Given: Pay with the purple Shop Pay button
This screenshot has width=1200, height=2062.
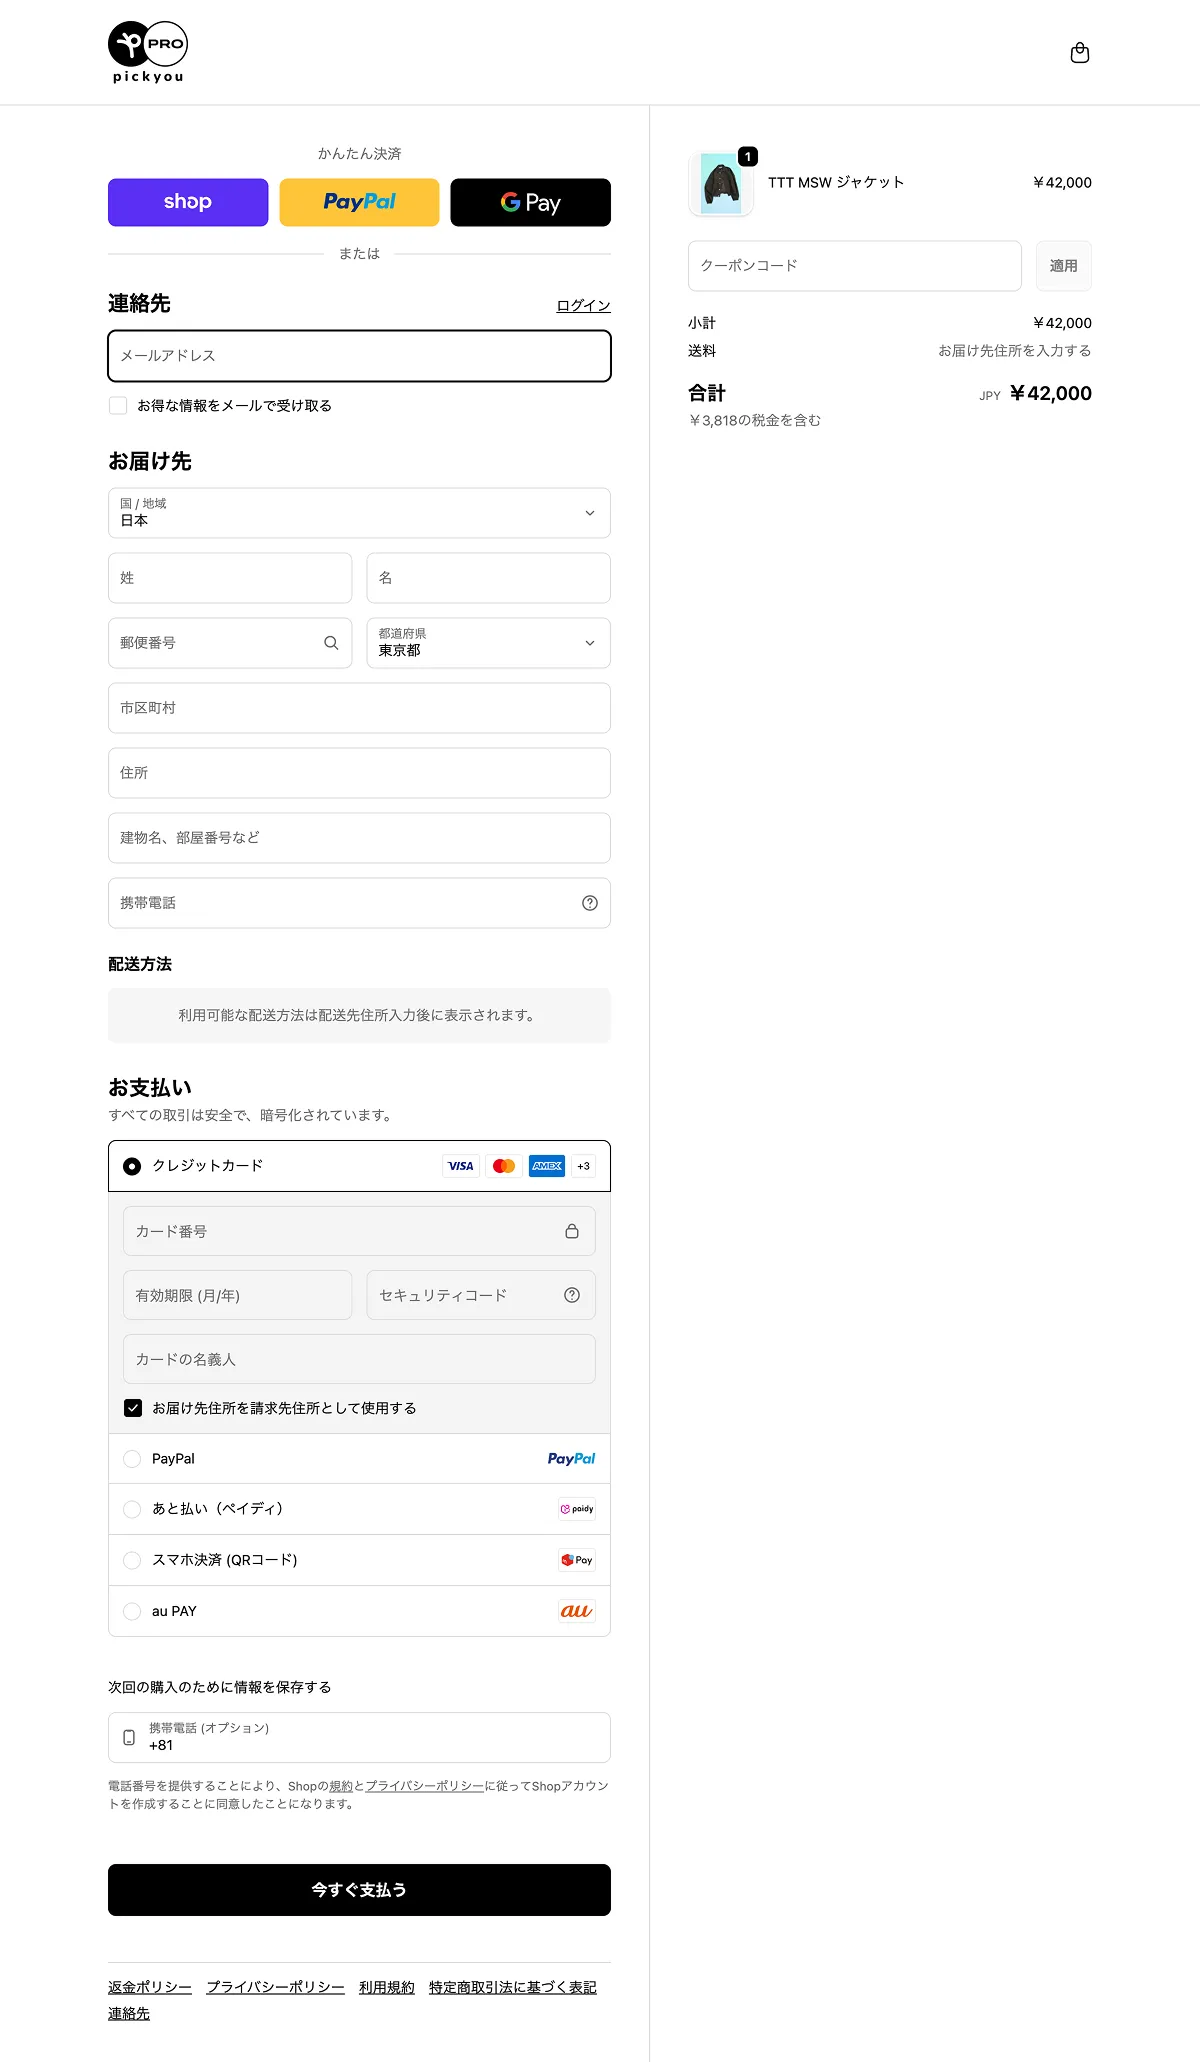Looking at the screenshot, I should pyautogui.click(x=188, y=202).
